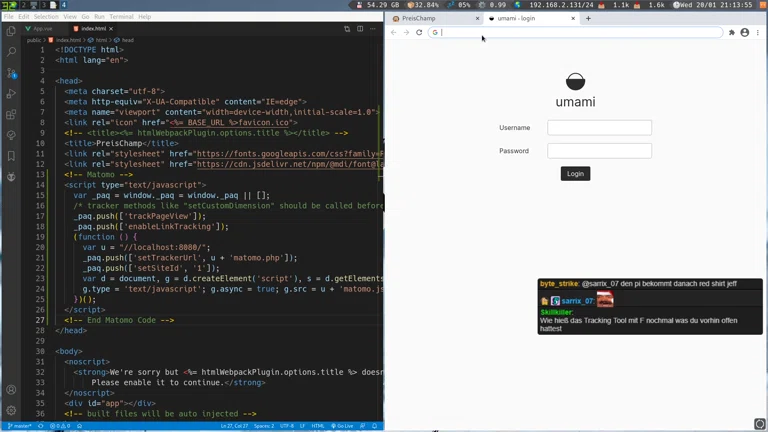
Task: Open the Terminal menu
Action: point(121,17)
